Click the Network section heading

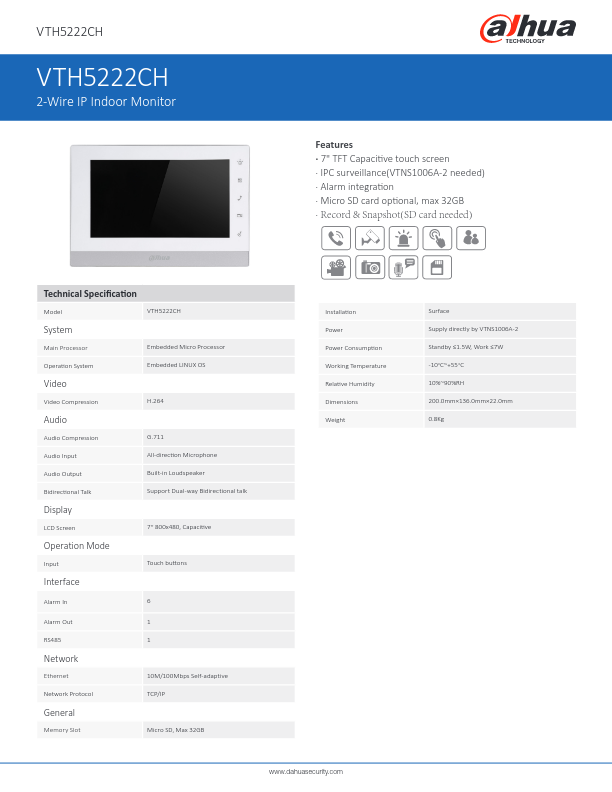[x=60, y=659]
